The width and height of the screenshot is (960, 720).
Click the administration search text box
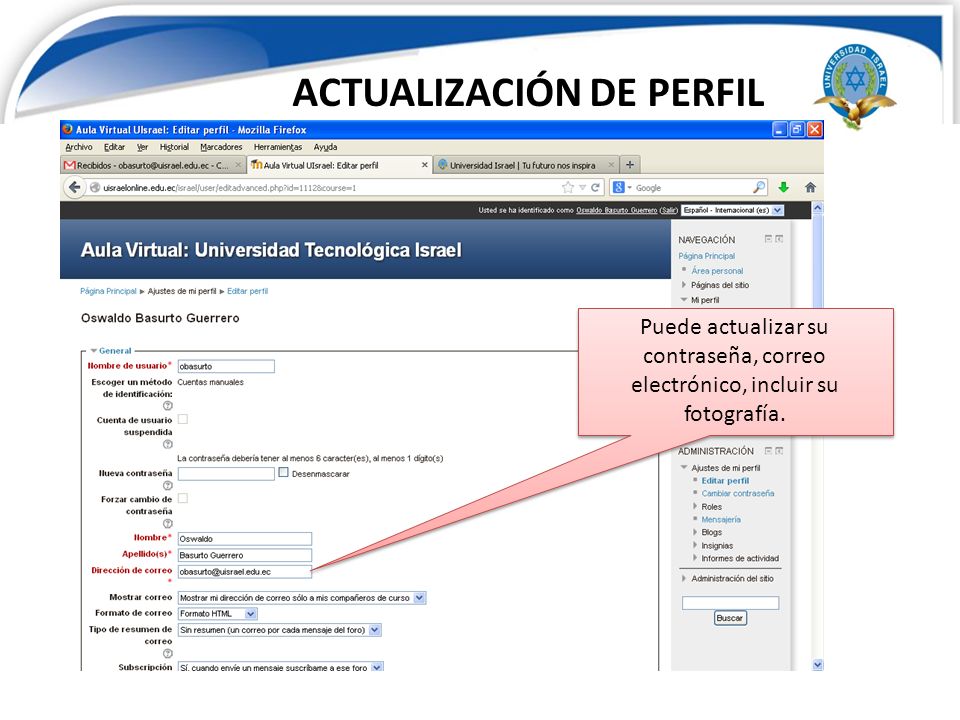pos(730,602)
